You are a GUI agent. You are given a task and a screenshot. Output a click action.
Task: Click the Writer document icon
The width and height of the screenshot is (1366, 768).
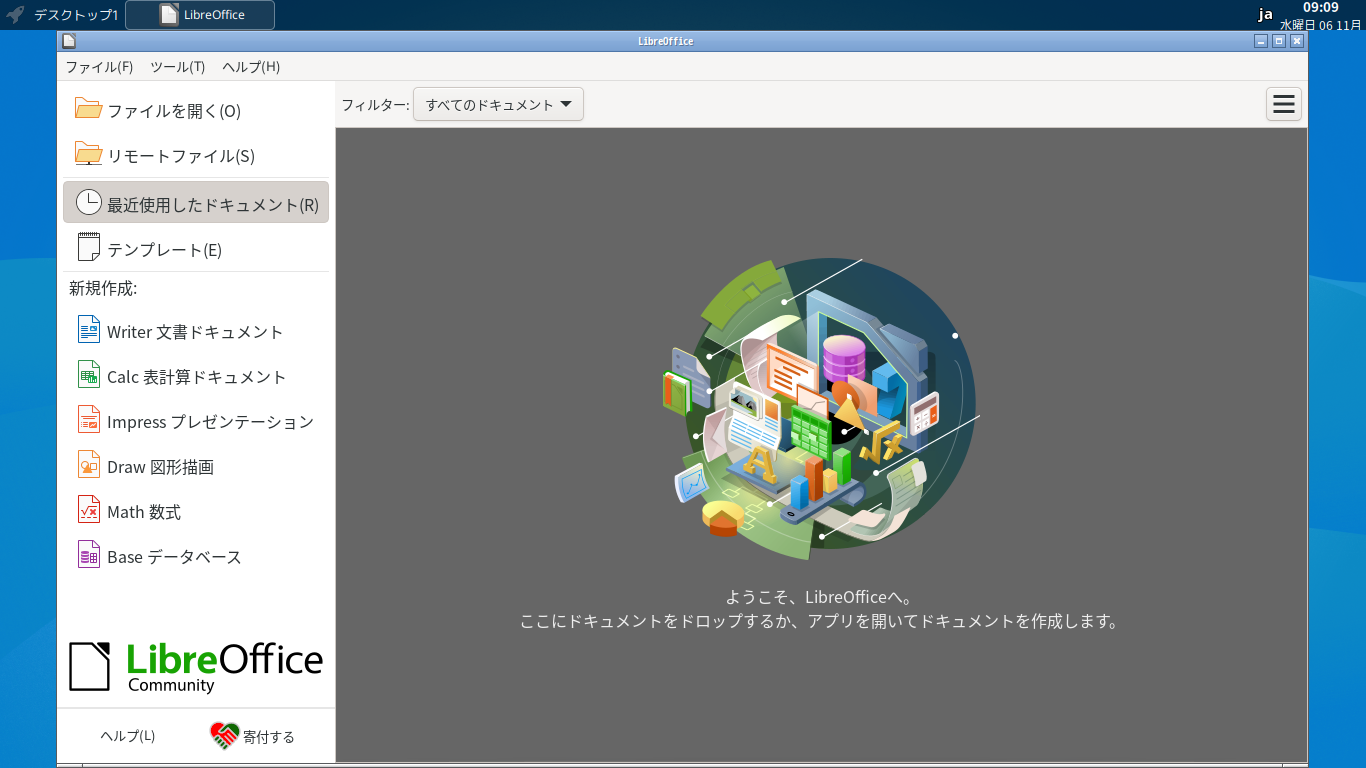coord(89,329)
